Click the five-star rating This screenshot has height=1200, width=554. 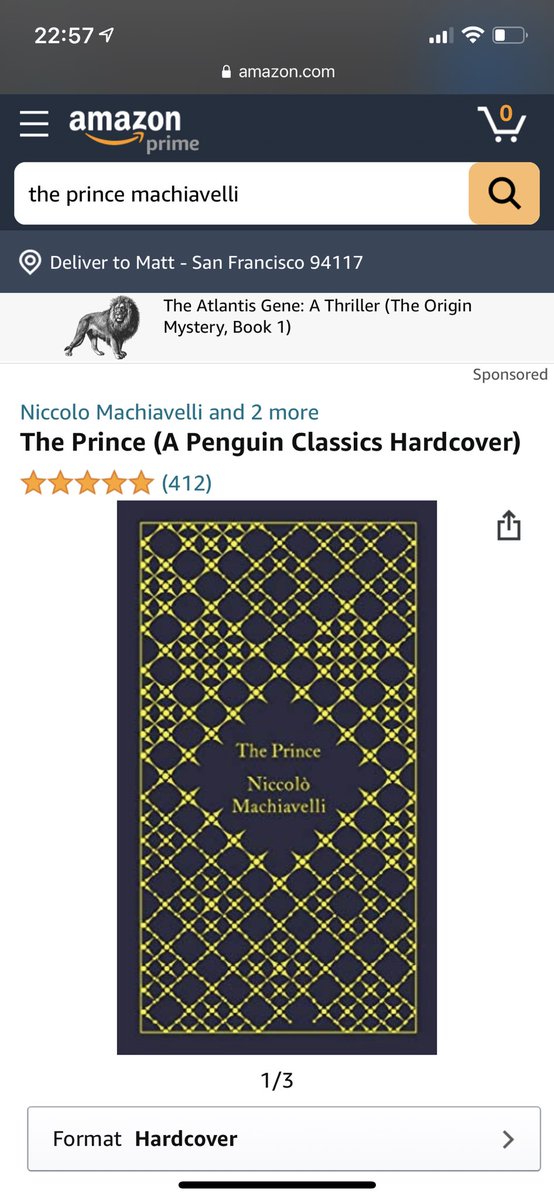[x=87, y=484]
